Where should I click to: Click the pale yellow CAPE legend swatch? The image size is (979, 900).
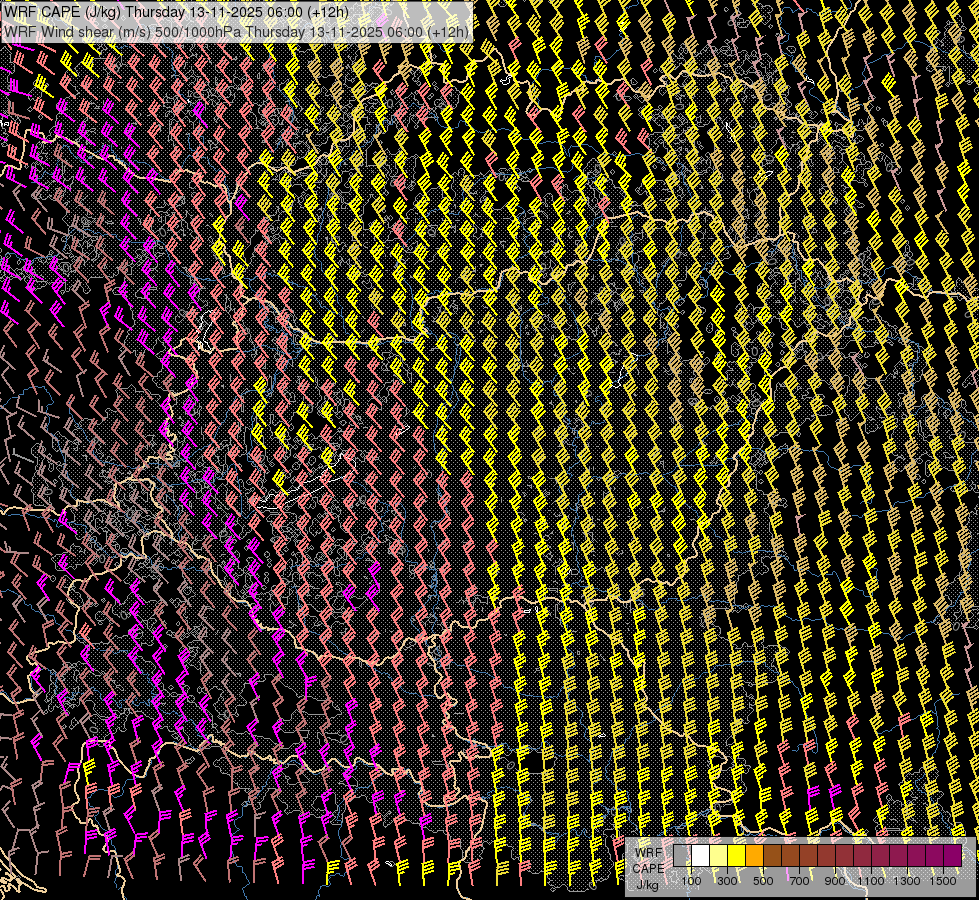(719, 856)
